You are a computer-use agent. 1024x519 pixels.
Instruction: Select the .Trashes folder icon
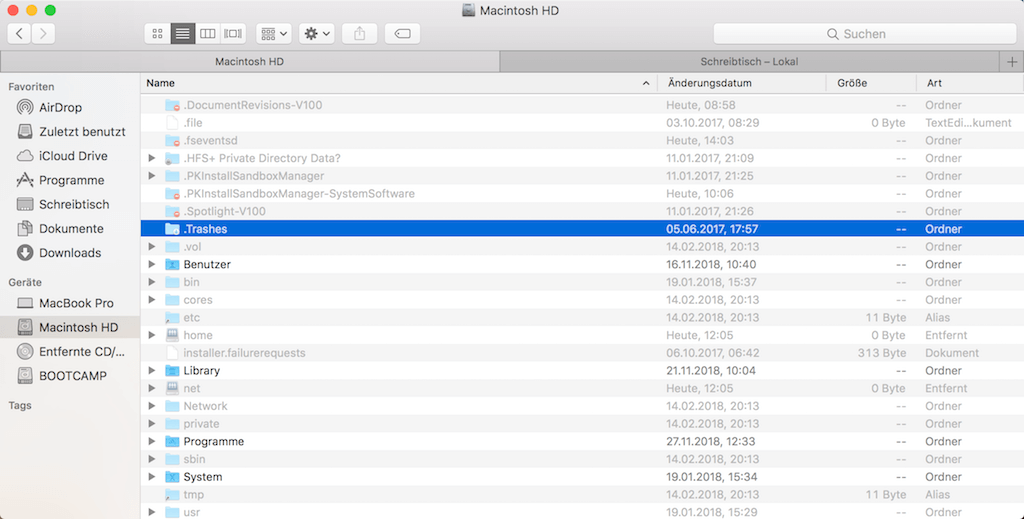pyautogui.click(x=172, y=229)
